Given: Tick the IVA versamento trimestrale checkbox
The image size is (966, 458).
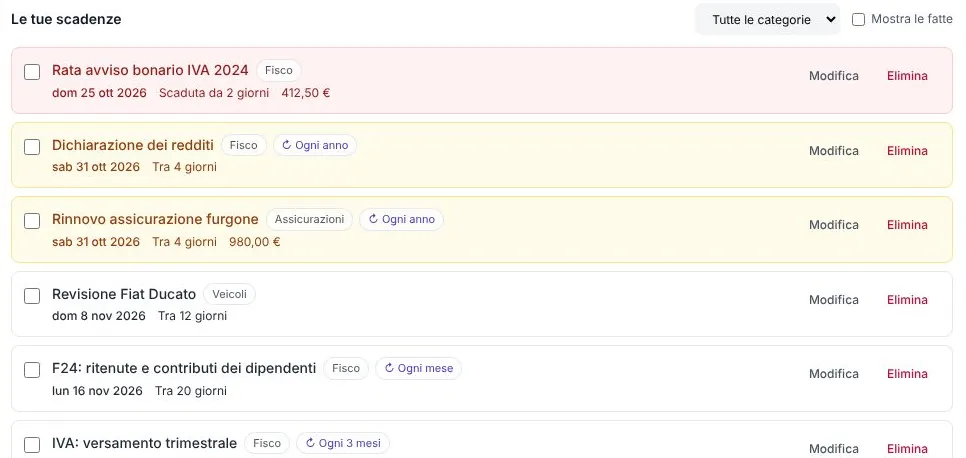Looking at the screenshot, I should 32,444.
